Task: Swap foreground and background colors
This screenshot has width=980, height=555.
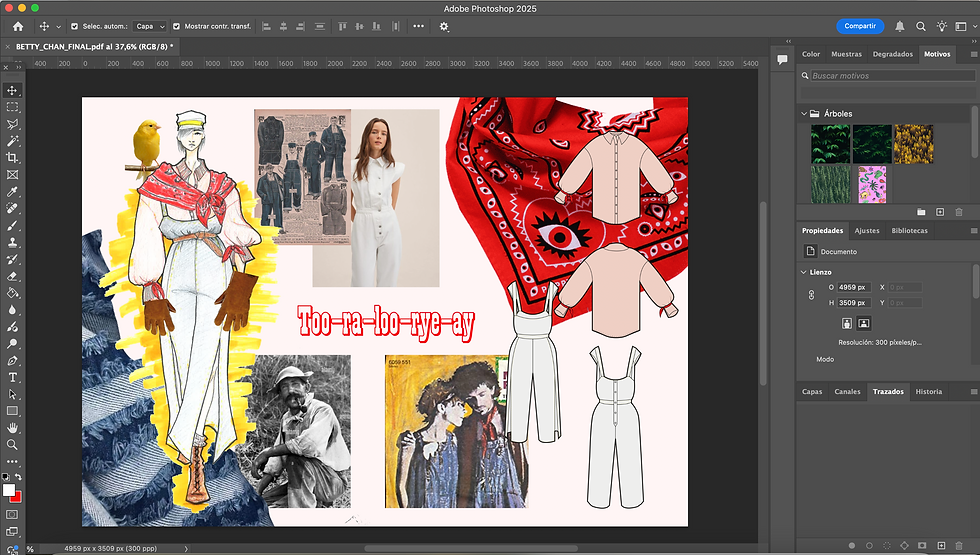Action: [18, 477]
